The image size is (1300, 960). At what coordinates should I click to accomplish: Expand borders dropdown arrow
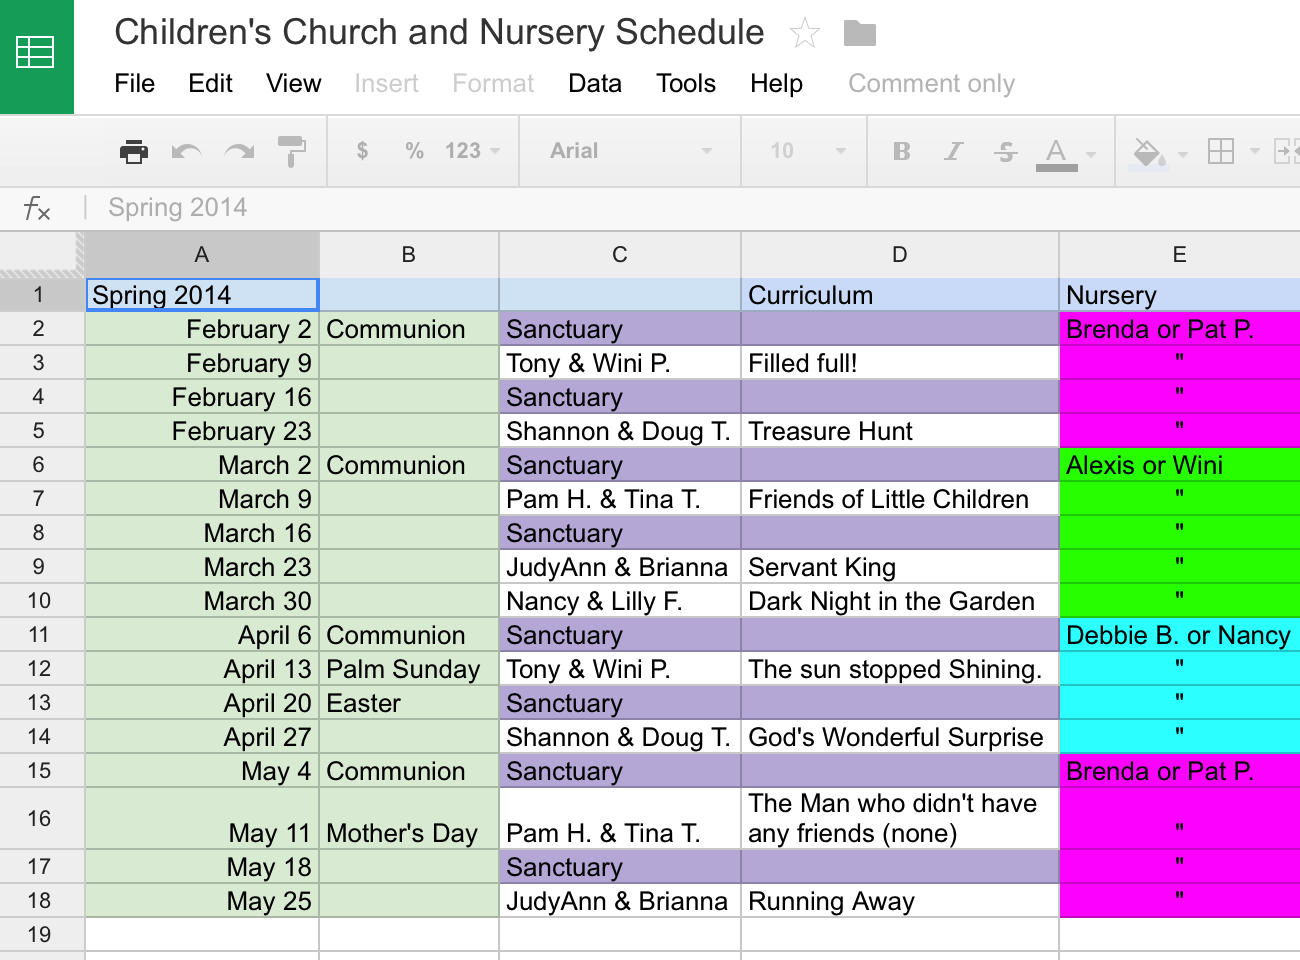click(1254, 152)
